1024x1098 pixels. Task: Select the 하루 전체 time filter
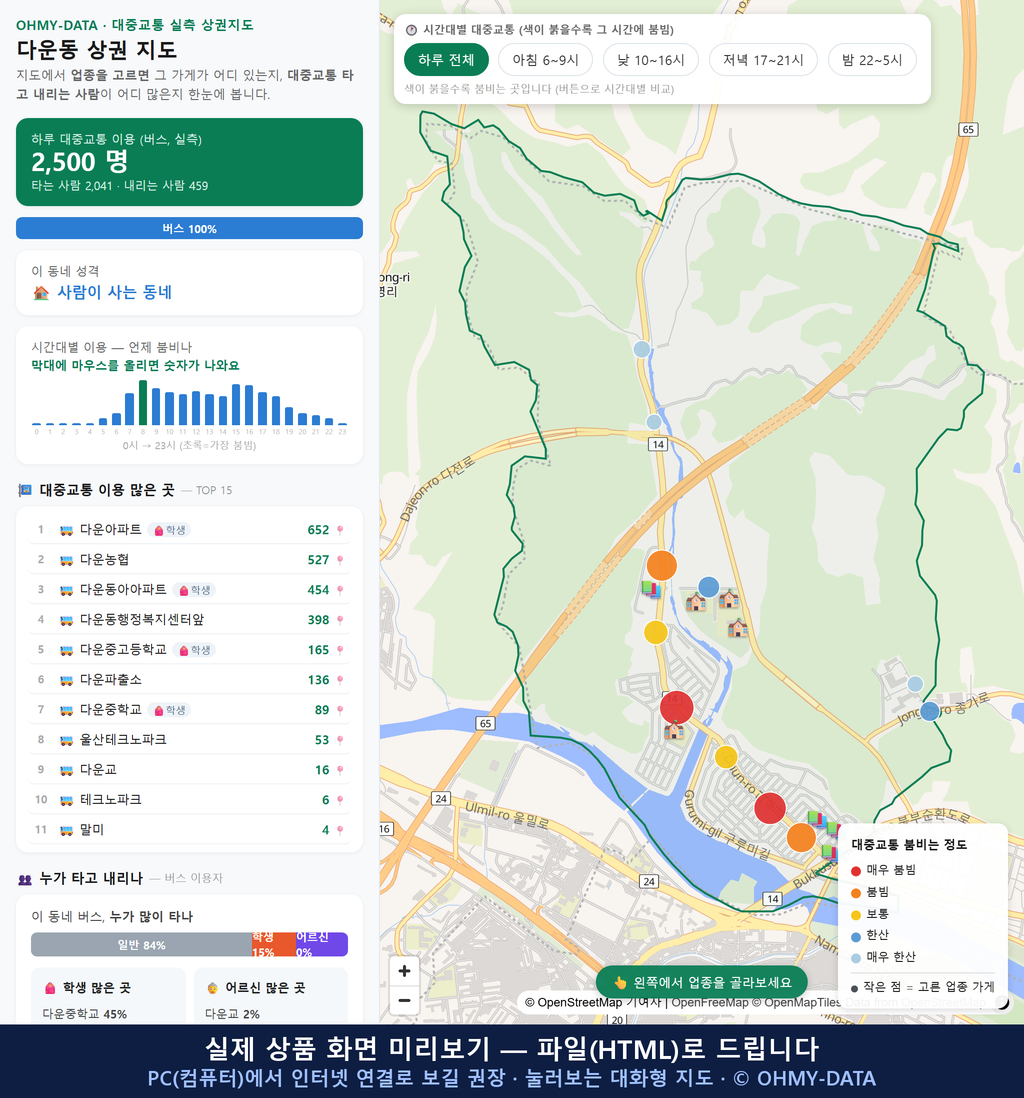pos(446,60)
